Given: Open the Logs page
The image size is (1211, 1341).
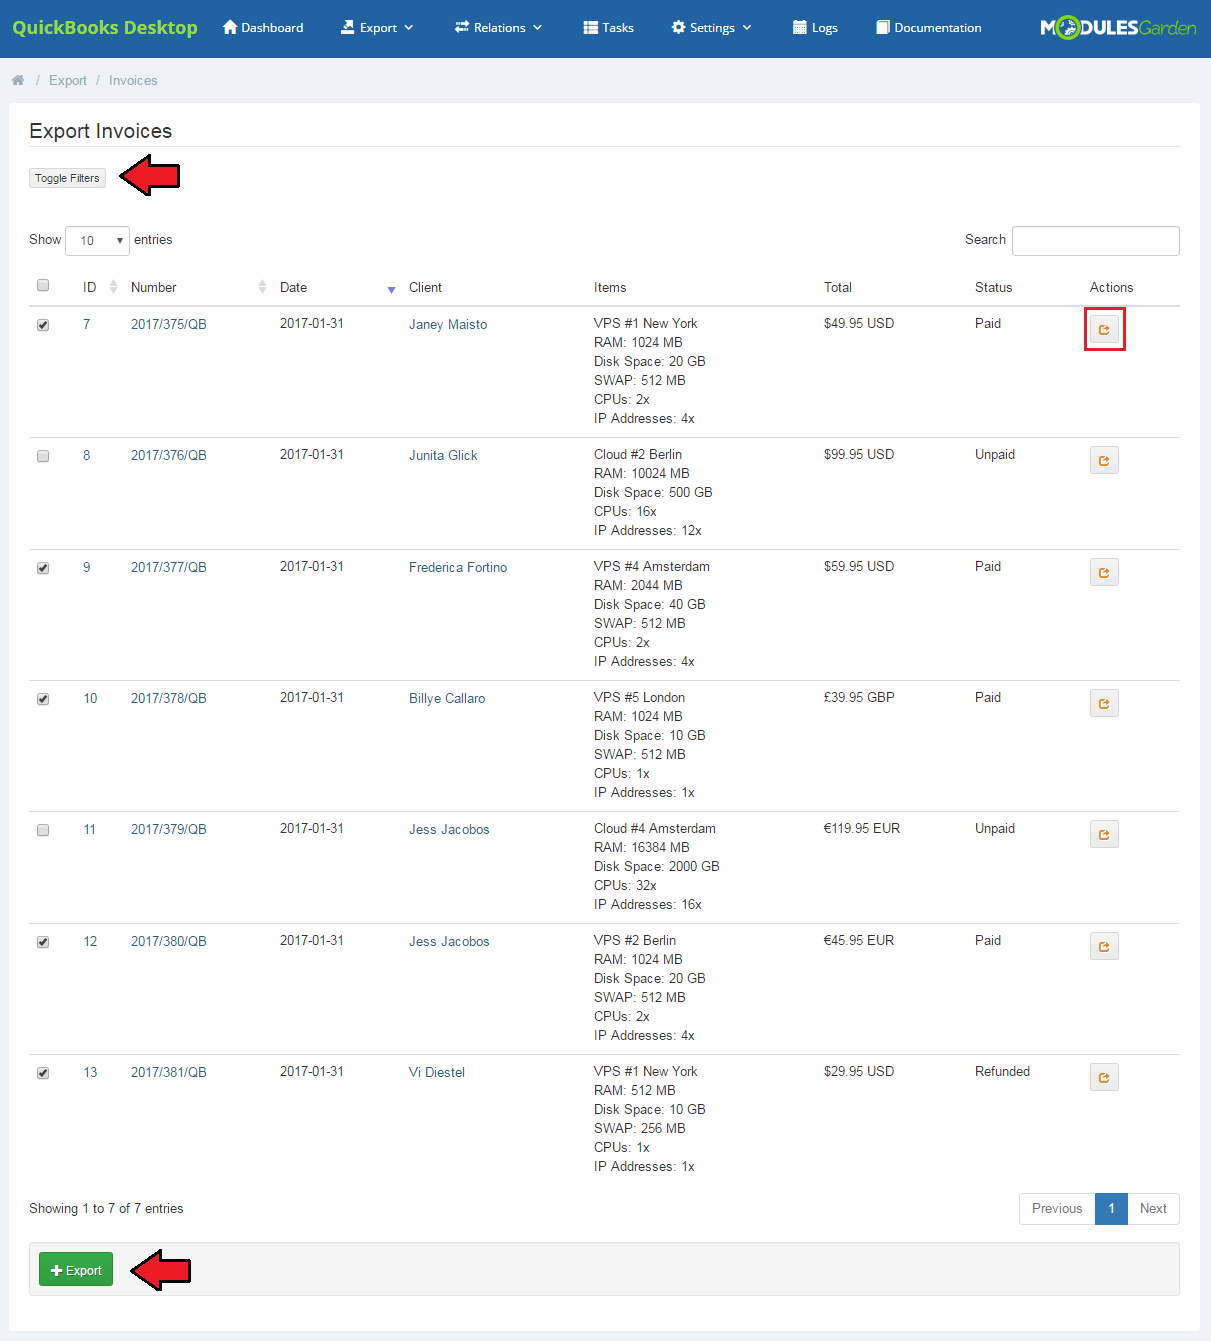Looking at the screenshot, I should [x=815, y=28].
